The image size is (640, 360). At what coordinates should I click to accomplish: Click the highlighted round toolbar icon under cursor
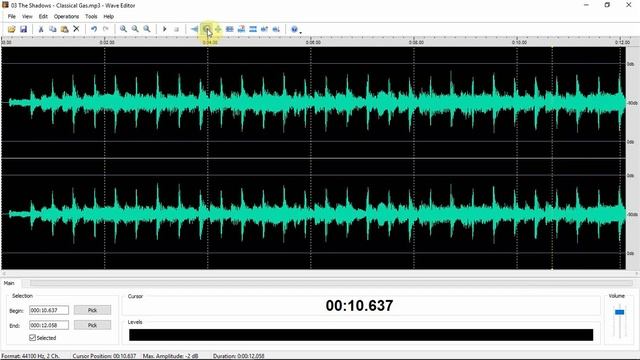coord(207,29)
